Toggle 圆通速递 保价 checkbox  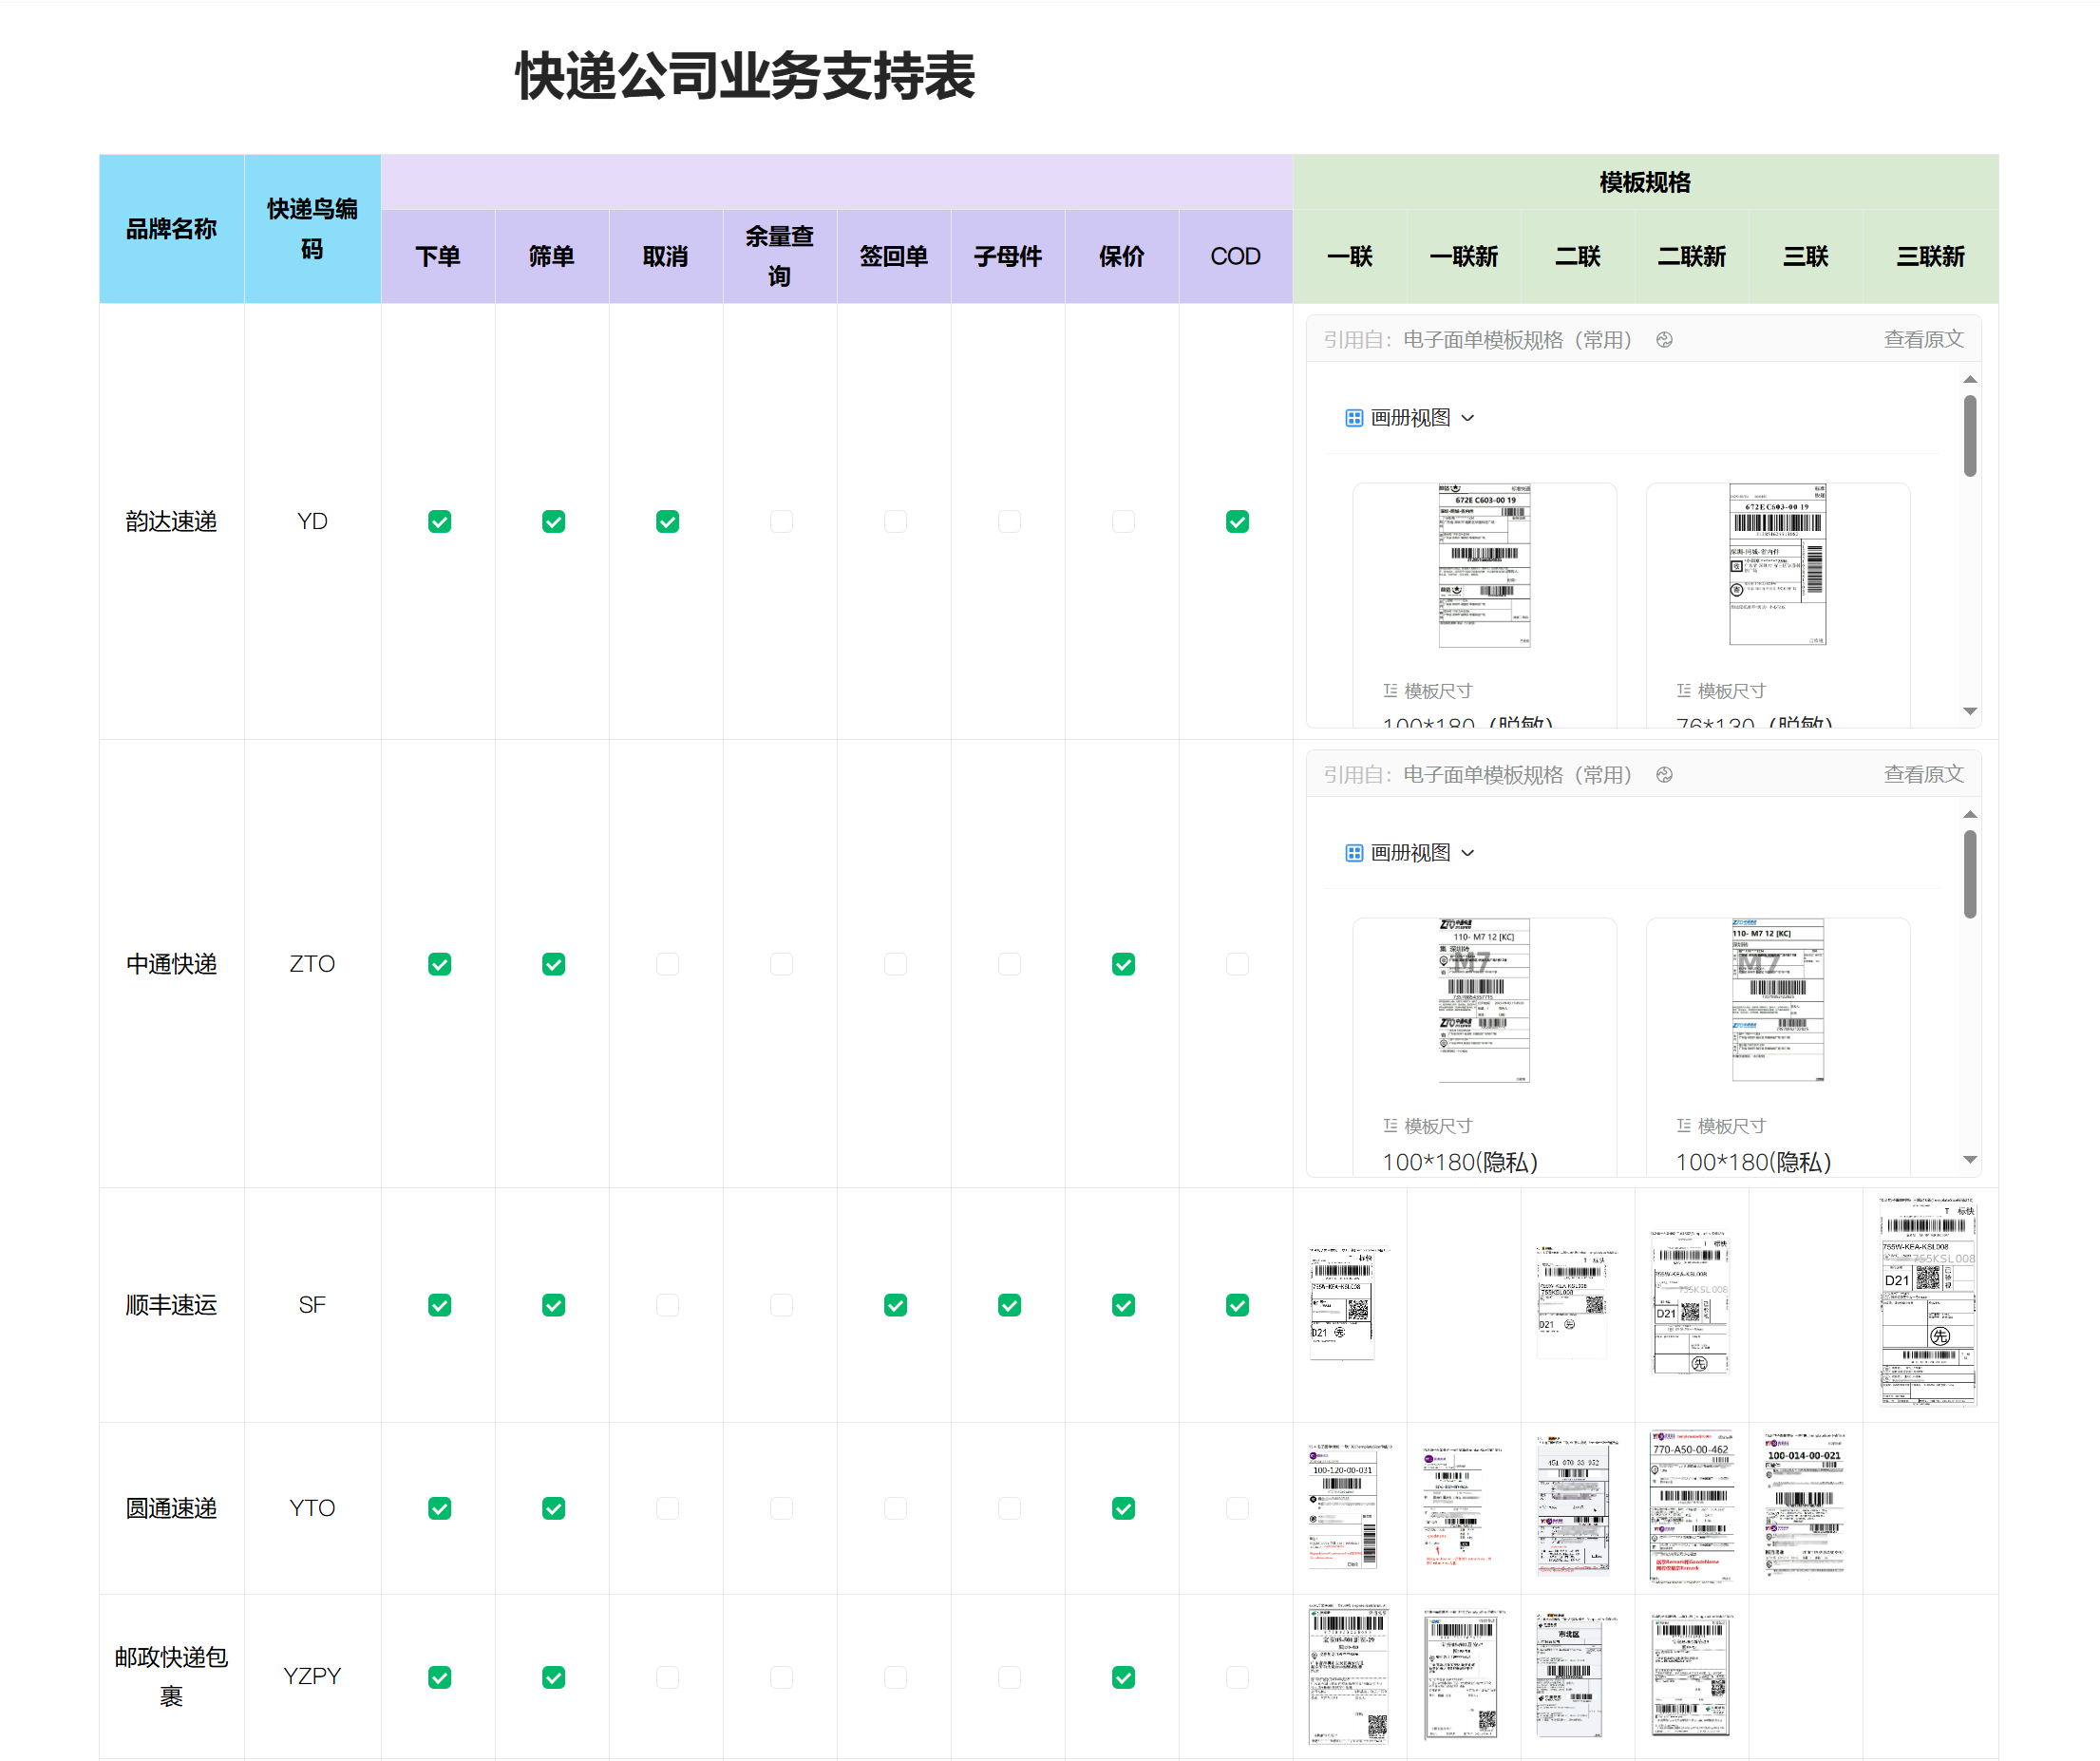point(1123,1508)
